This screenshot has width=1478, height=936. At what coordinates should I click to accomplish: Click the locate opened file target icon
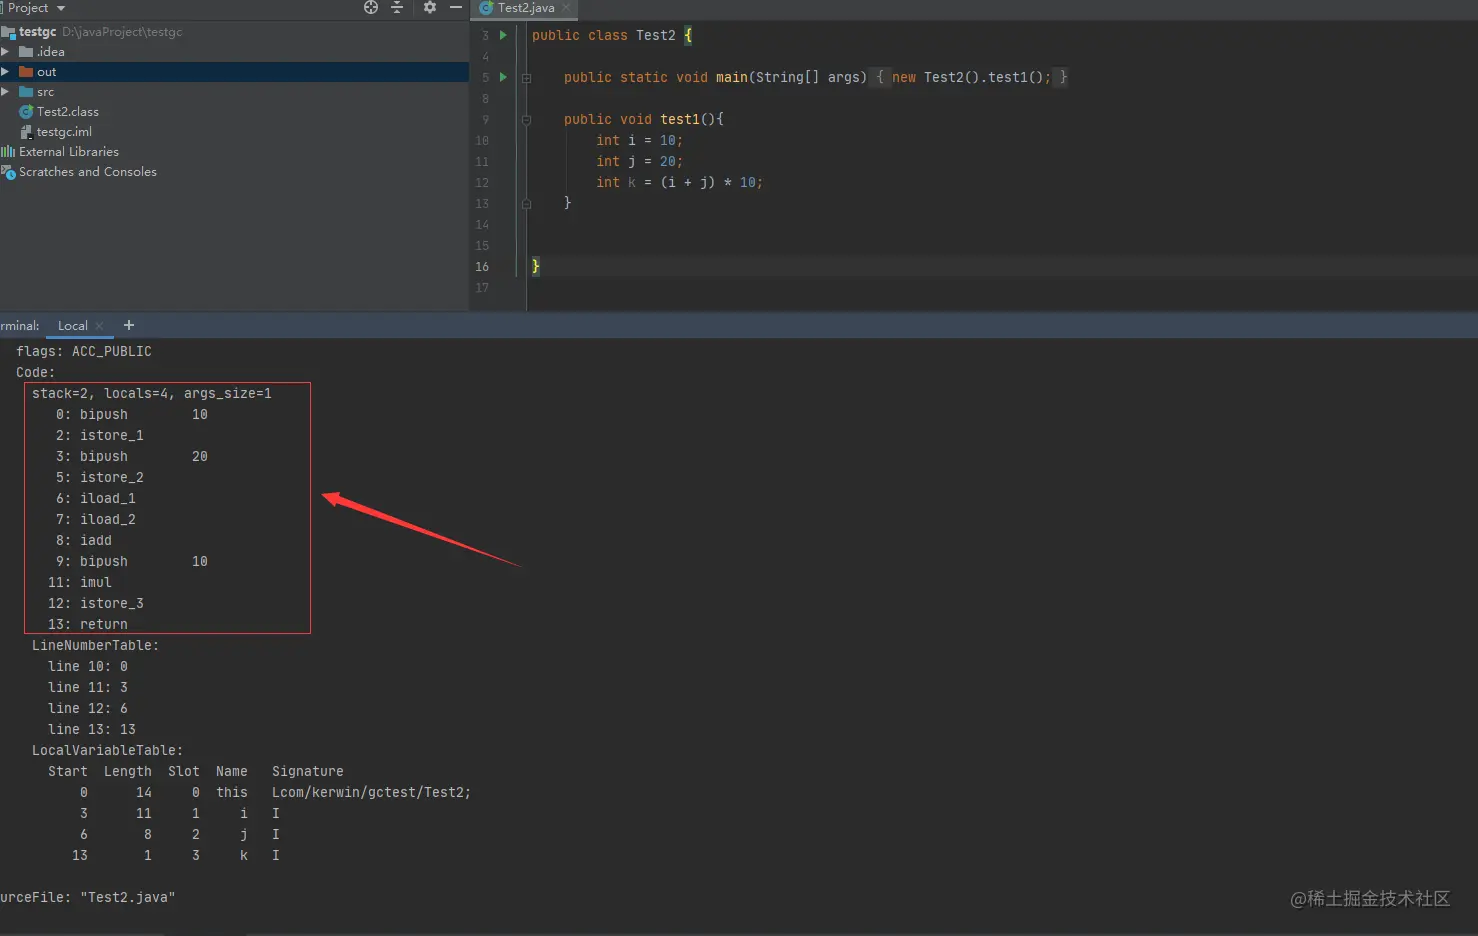(x=371, y=8)
